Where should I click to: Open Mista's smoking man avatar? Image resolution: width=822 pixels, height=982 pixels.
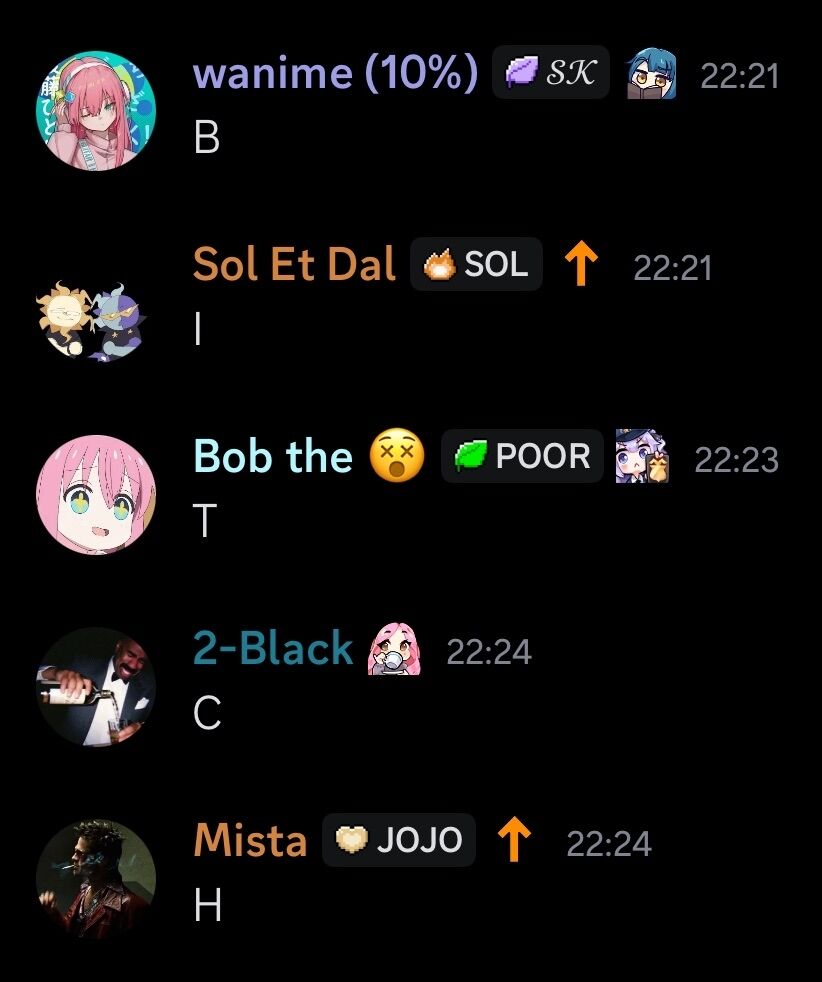coord(96,879)
